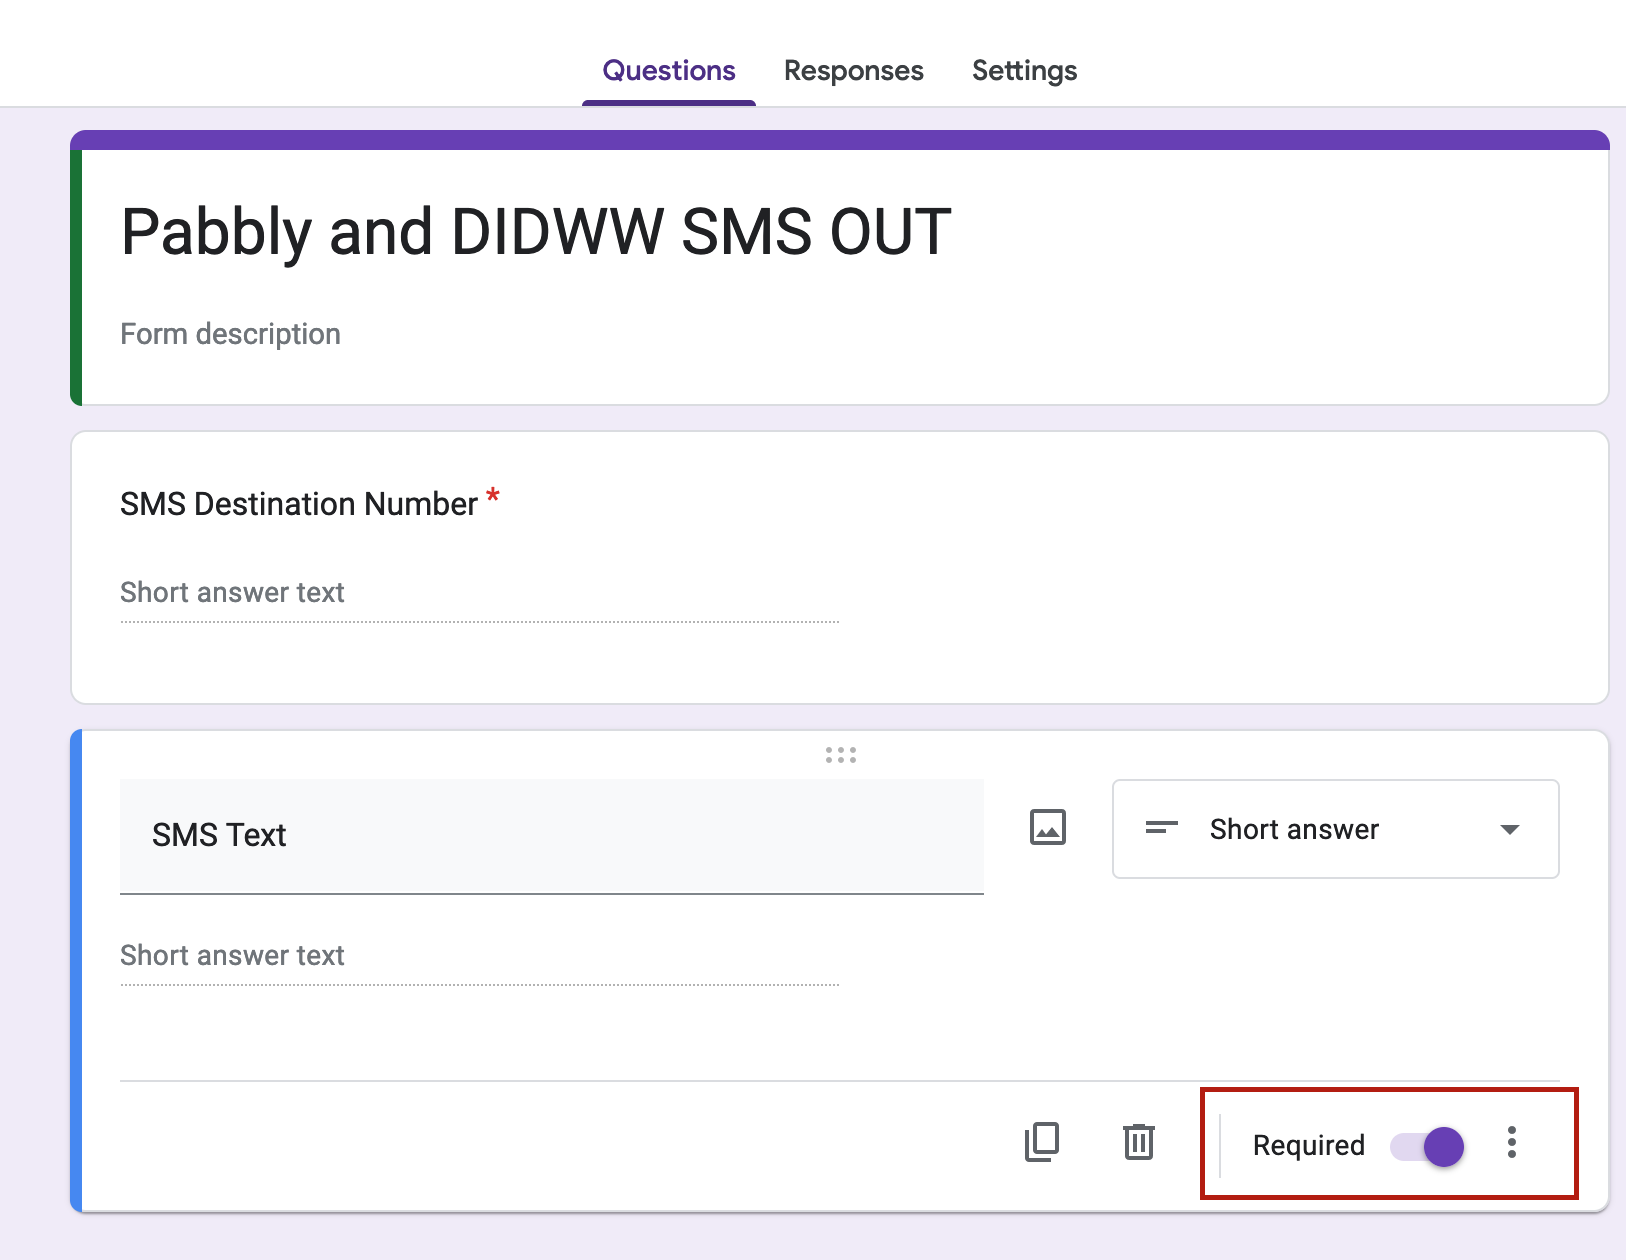Screen dimensions: 1626x1260
Task: Delete the SMS Text question
Action: [1138, 1142]
